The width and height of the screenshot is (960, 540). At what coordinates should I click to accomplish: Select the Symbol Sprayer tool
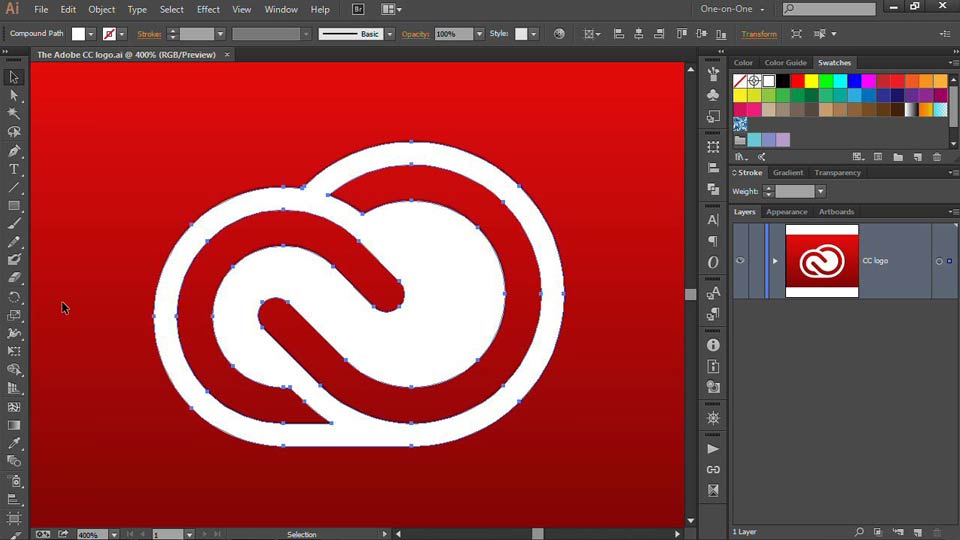pyautogui.click(x=13, y=481)
